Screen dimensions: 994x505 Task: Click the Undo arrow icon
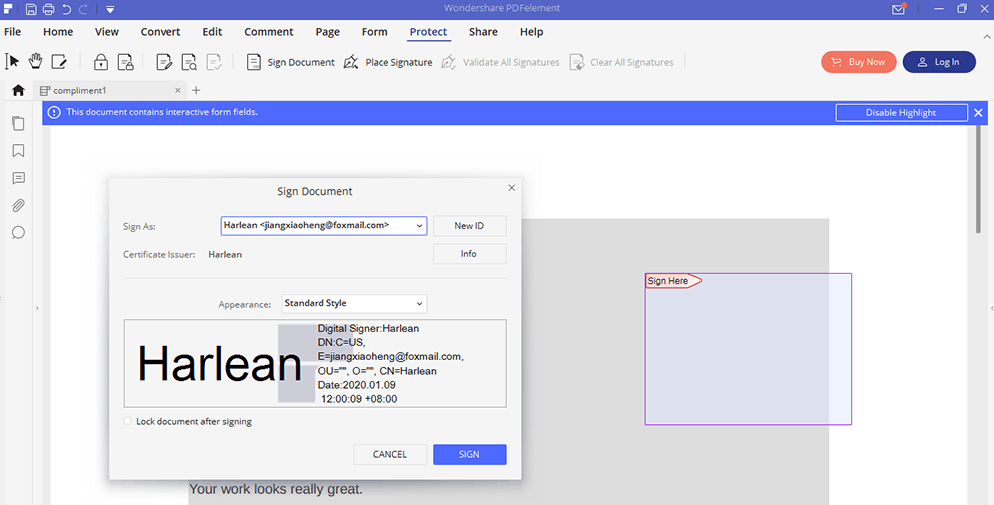67,9
